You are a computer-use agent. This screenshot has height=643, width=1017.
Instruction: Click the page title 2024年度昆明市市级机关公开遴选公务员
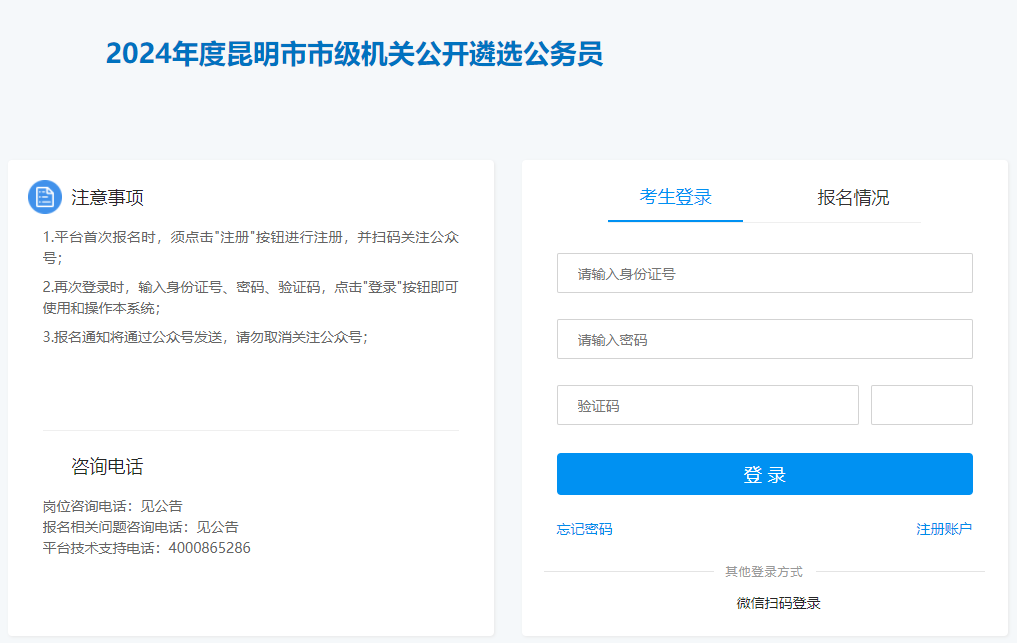pyautogui.click(x=354, y=54)
